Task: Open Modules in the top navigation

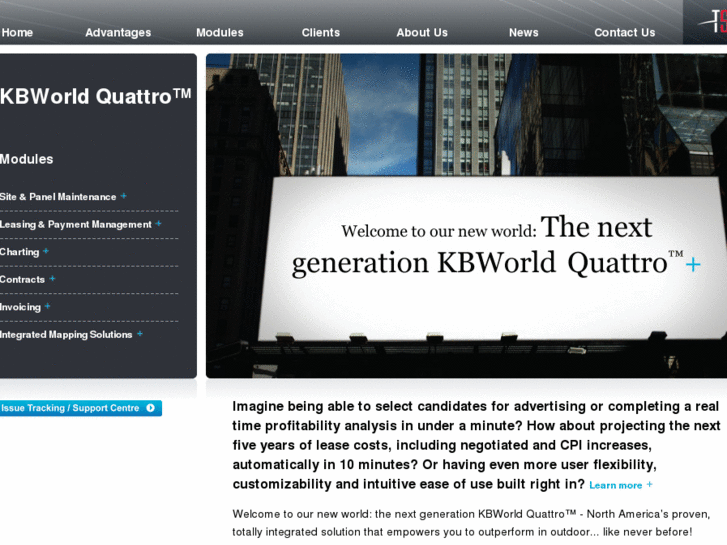Action: 220,32
